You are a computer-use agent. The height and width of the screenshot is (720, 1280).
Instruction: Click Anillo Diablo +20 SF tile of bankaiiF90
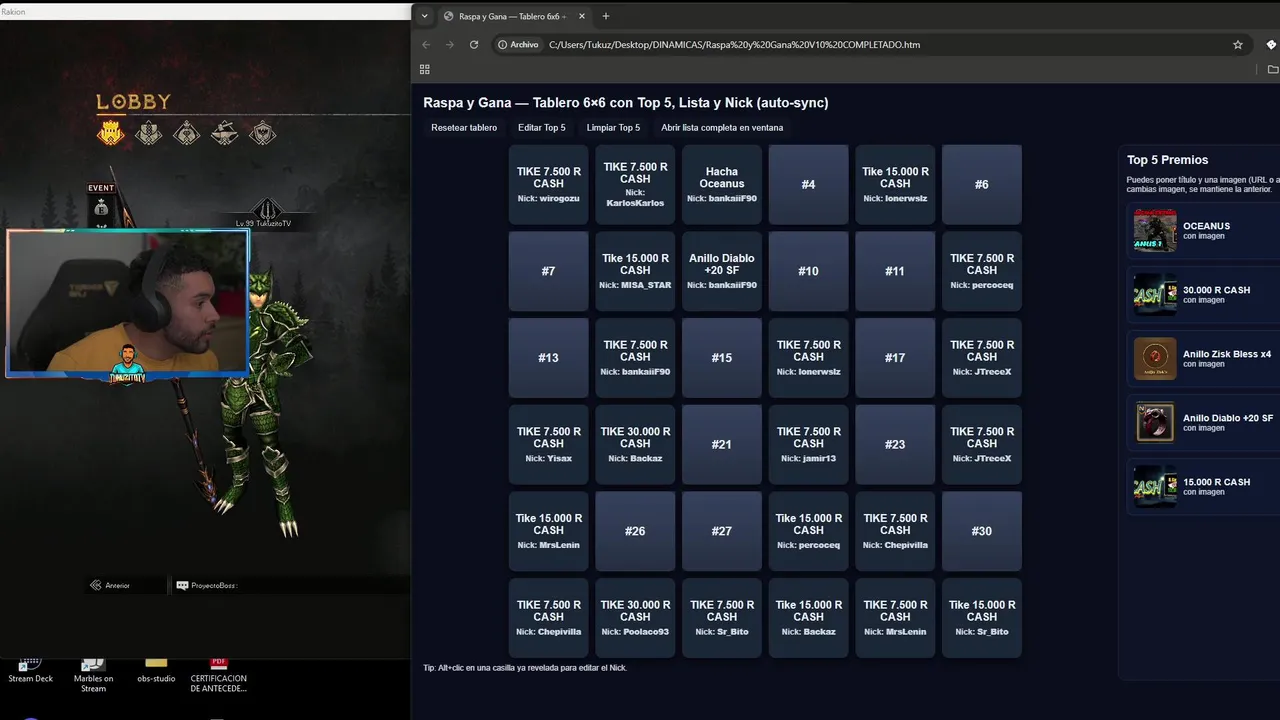point(722,271)
